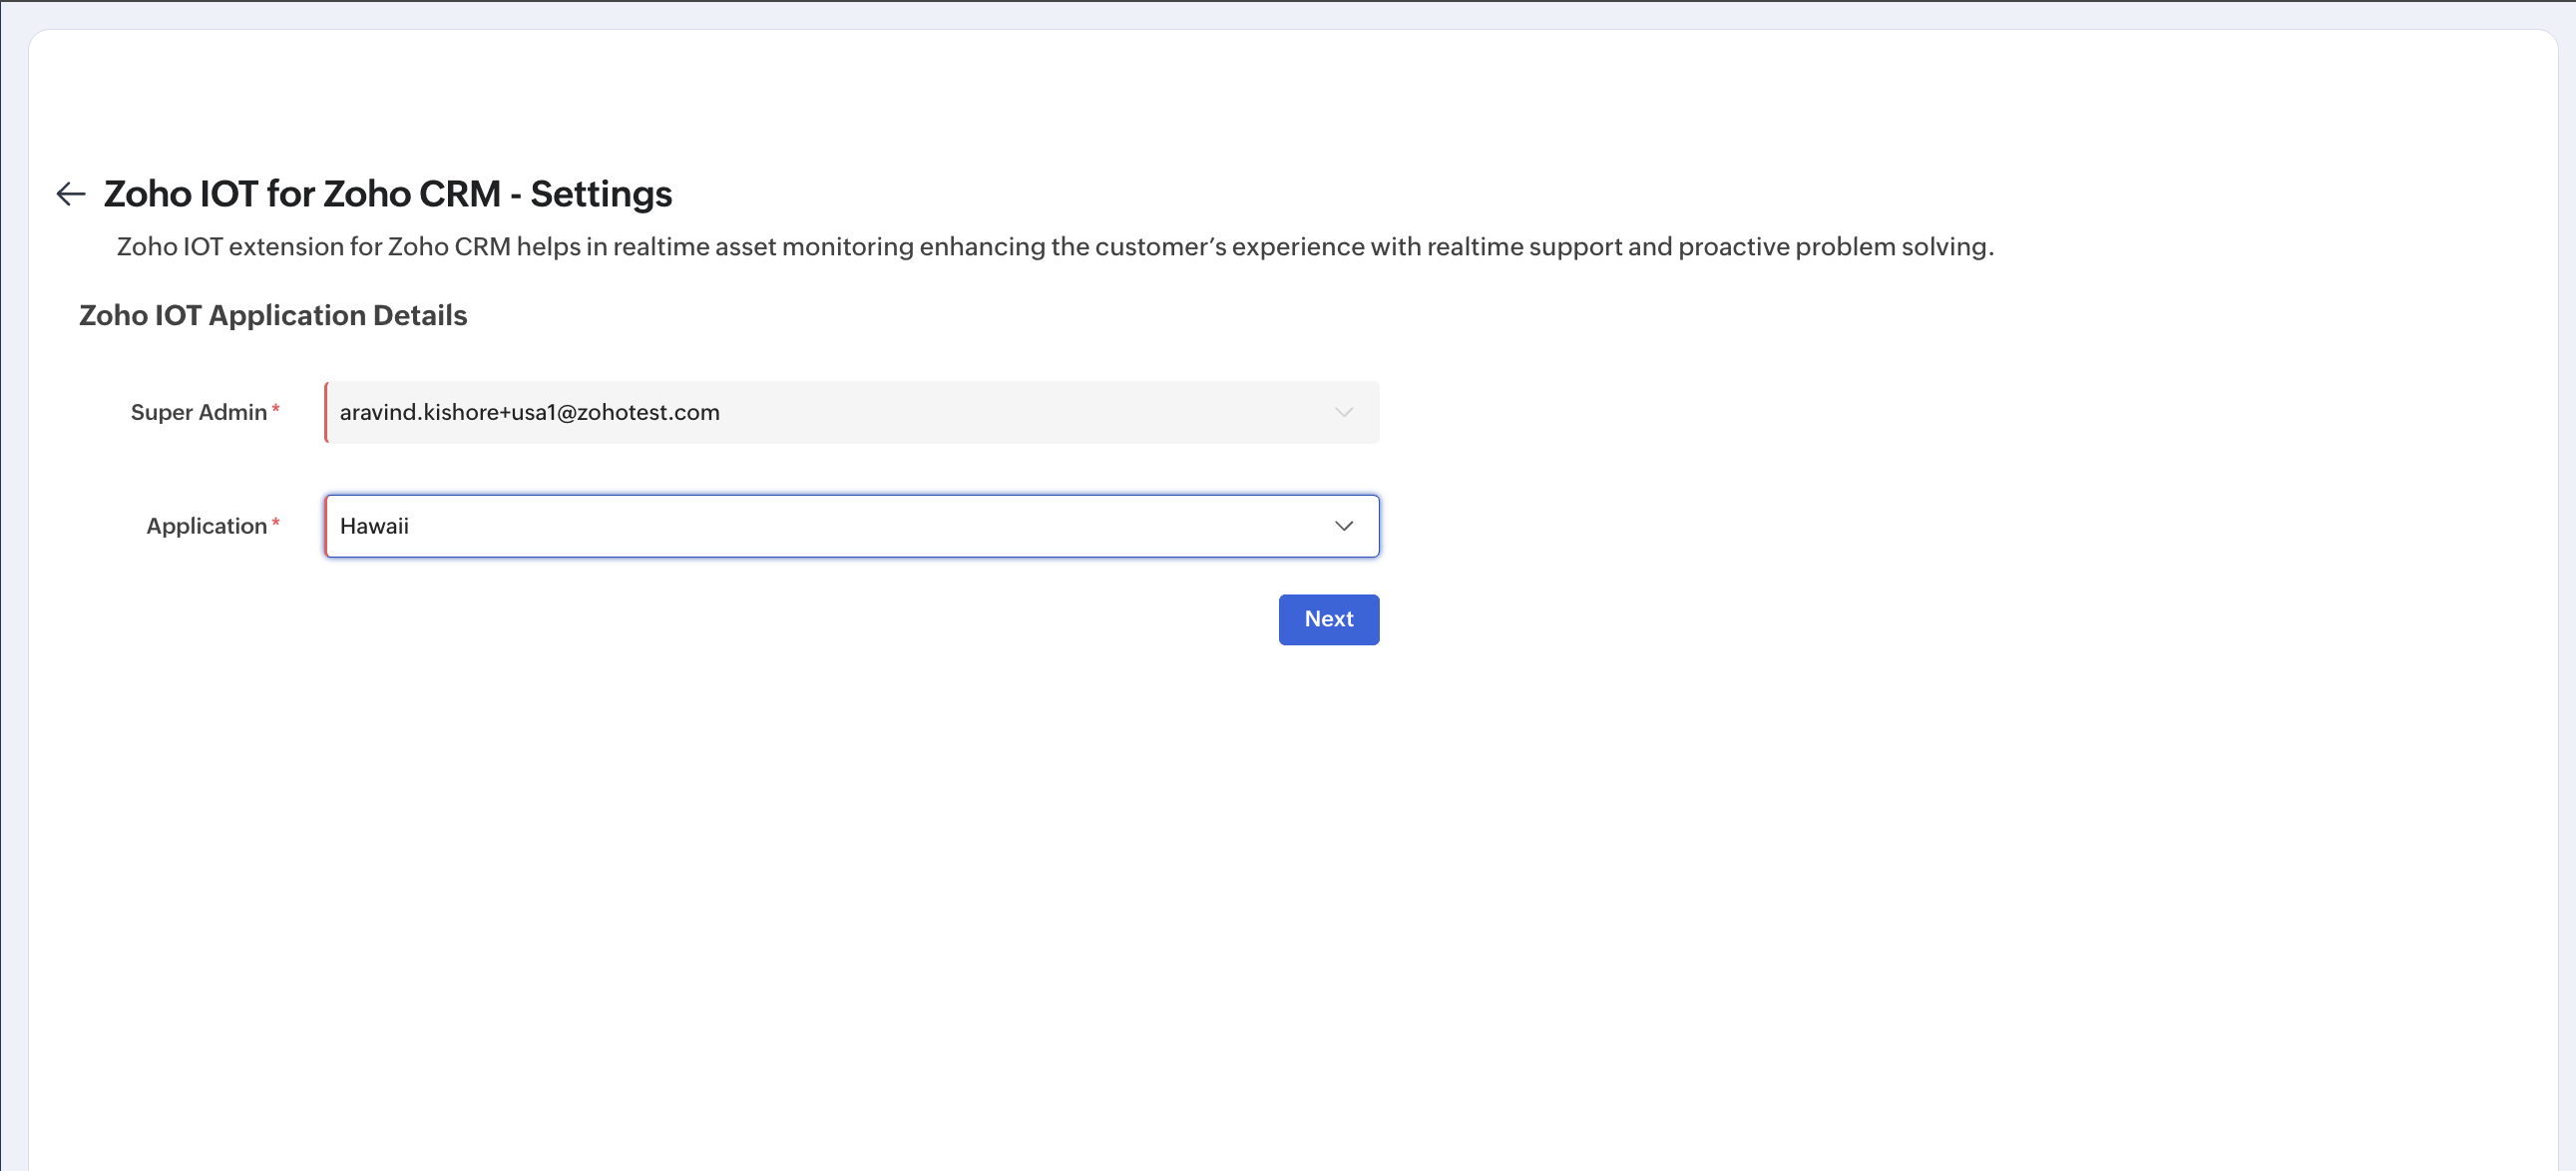Click the 'Zoho IOT Application Details' section heading

[x=273, y=315]
